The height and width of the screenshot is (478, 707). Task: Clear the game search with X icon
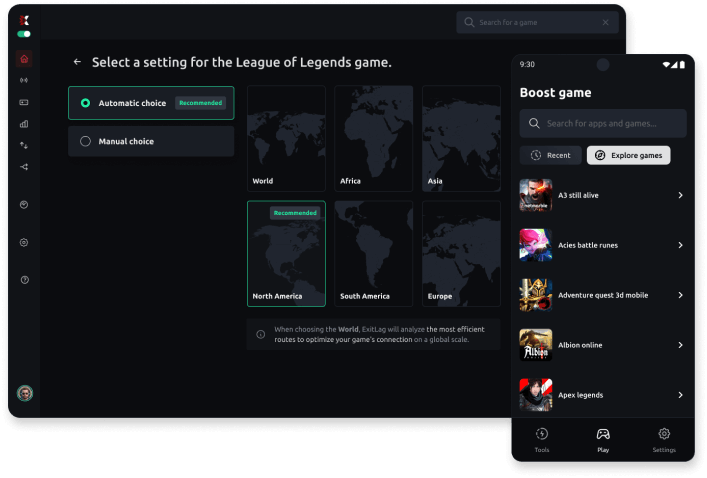coord(605,22)
